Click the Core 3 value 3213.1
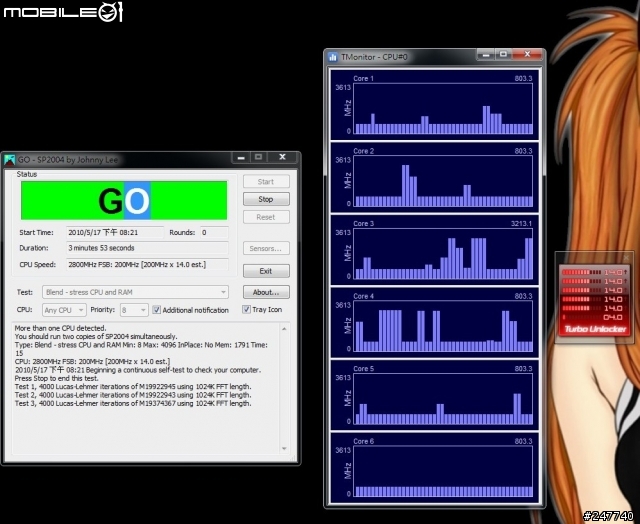The height and width of the screenshot is (524, 640). coord(521,224)
